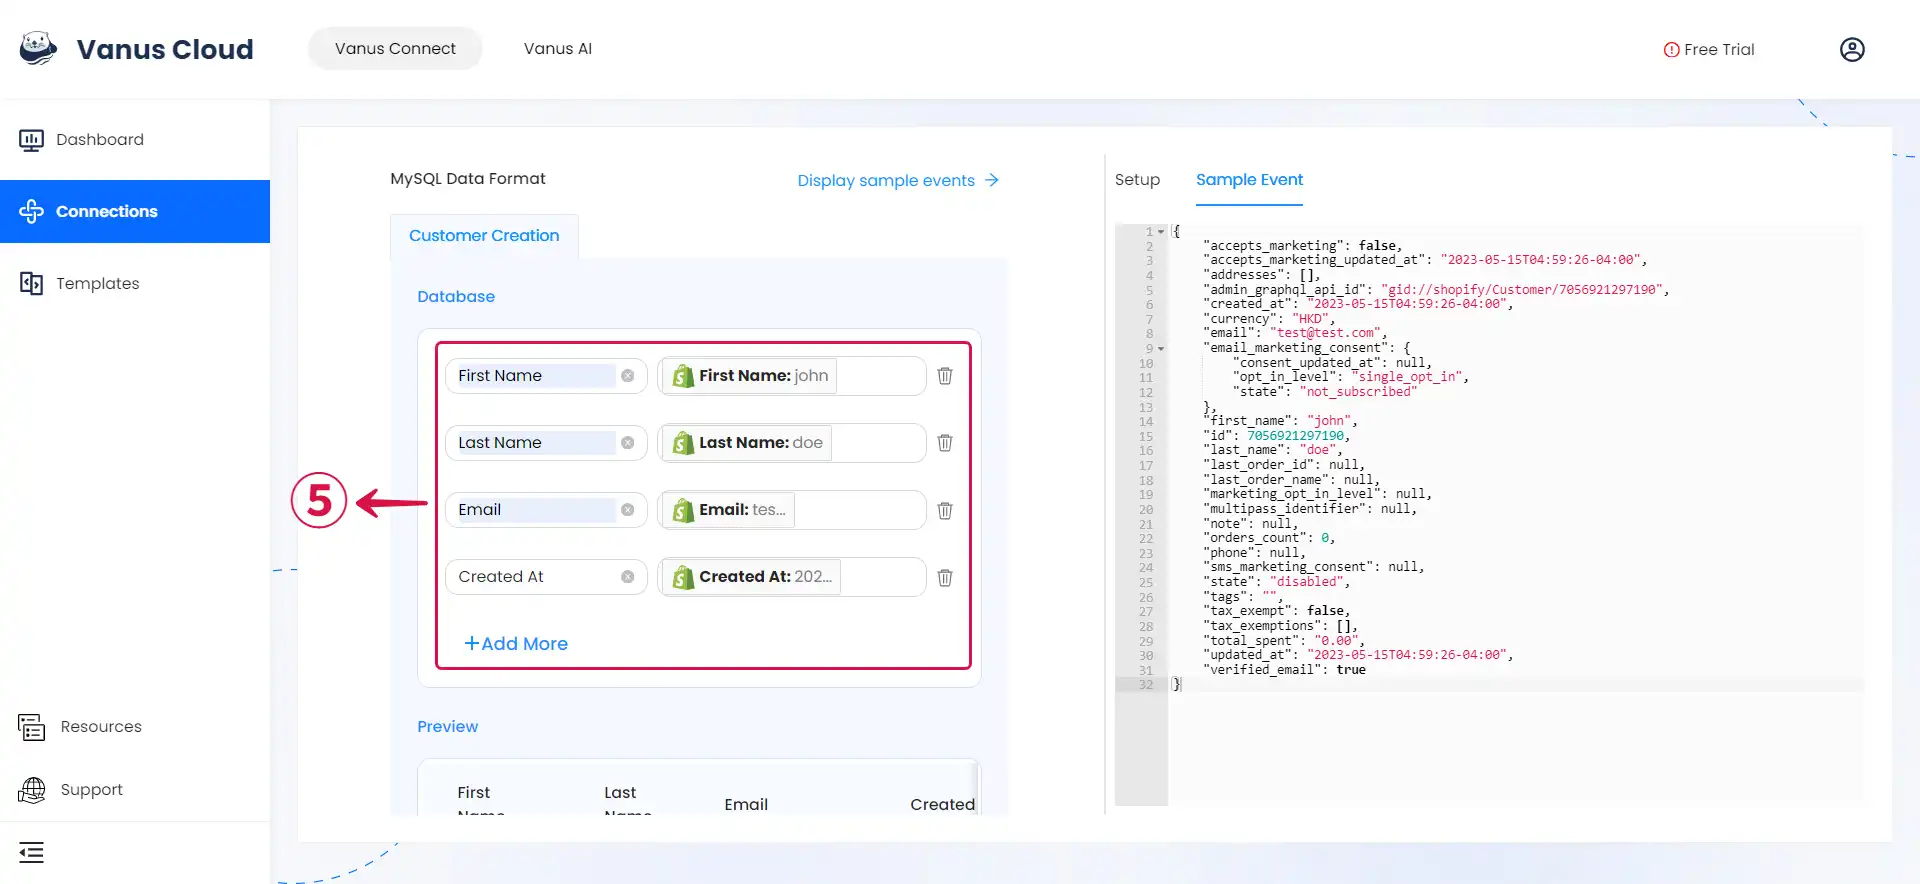
Task: Click the arrow next to Display sample events
Action: coord(991,180)
